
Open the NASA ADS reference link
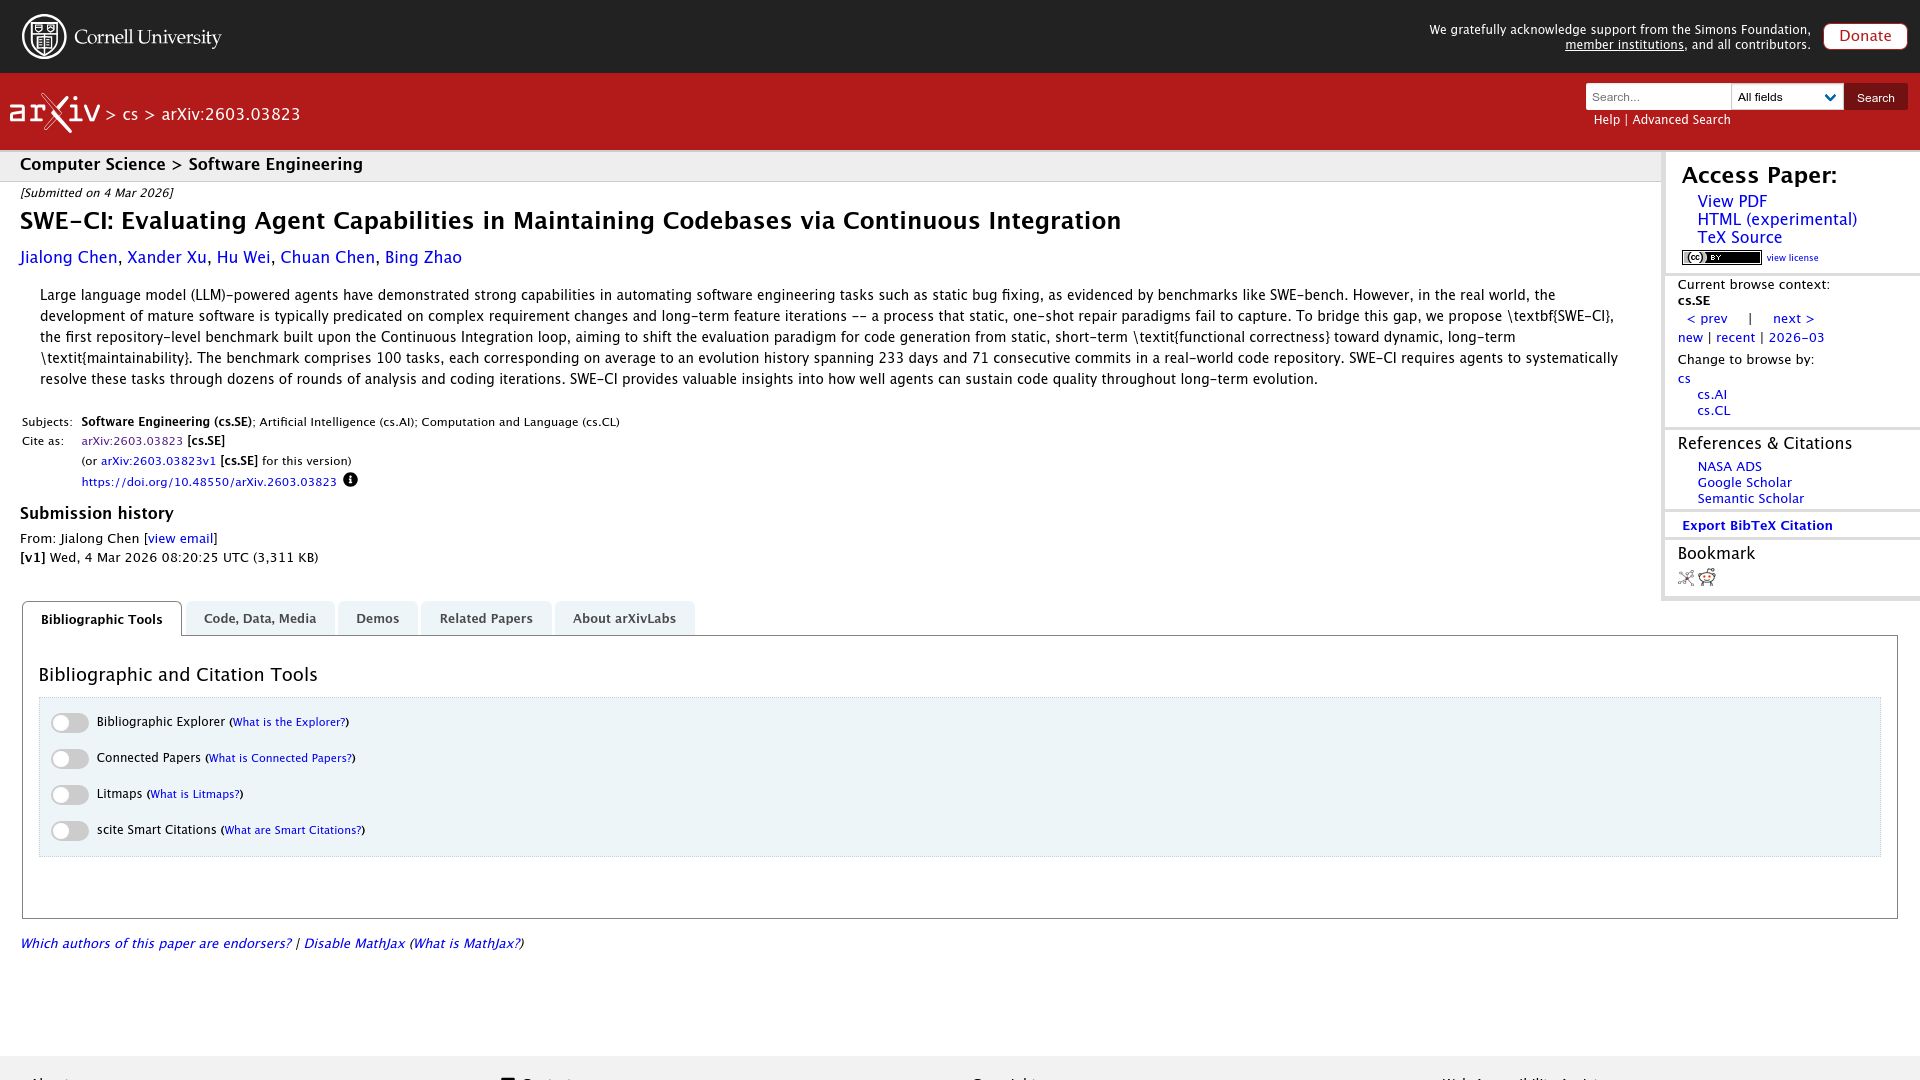click(x=1729, y=467)
